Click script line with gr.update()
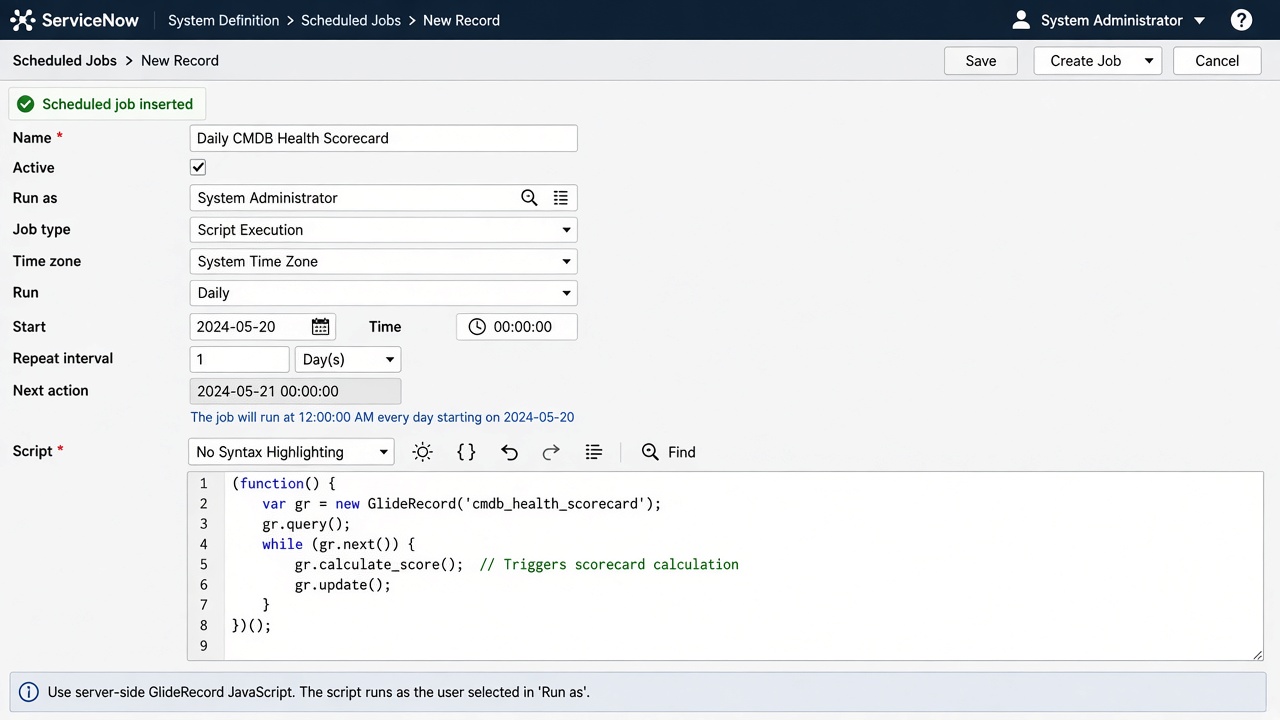Viewport: 1280px width, 720px height. (x=342, y=585)
